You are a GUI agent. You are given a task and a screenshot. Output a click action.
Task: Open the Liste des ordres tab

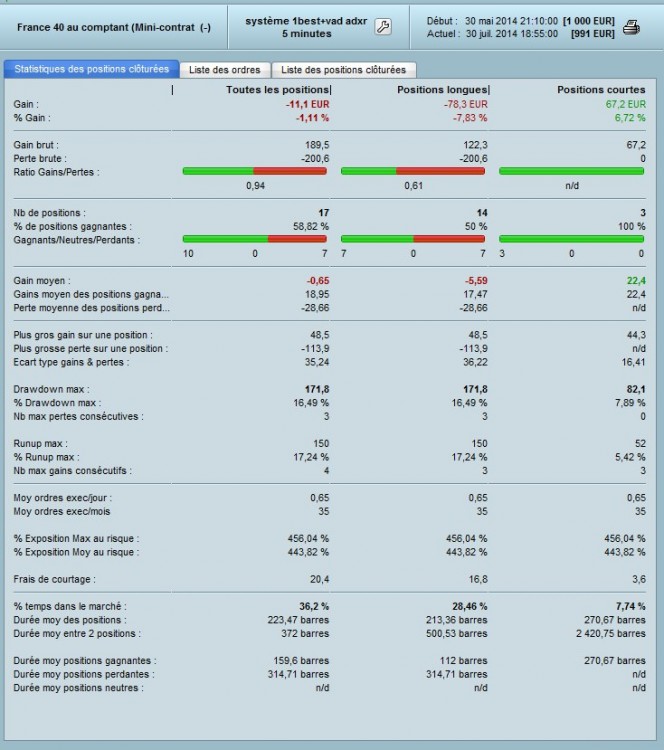[x=225, y=70]
